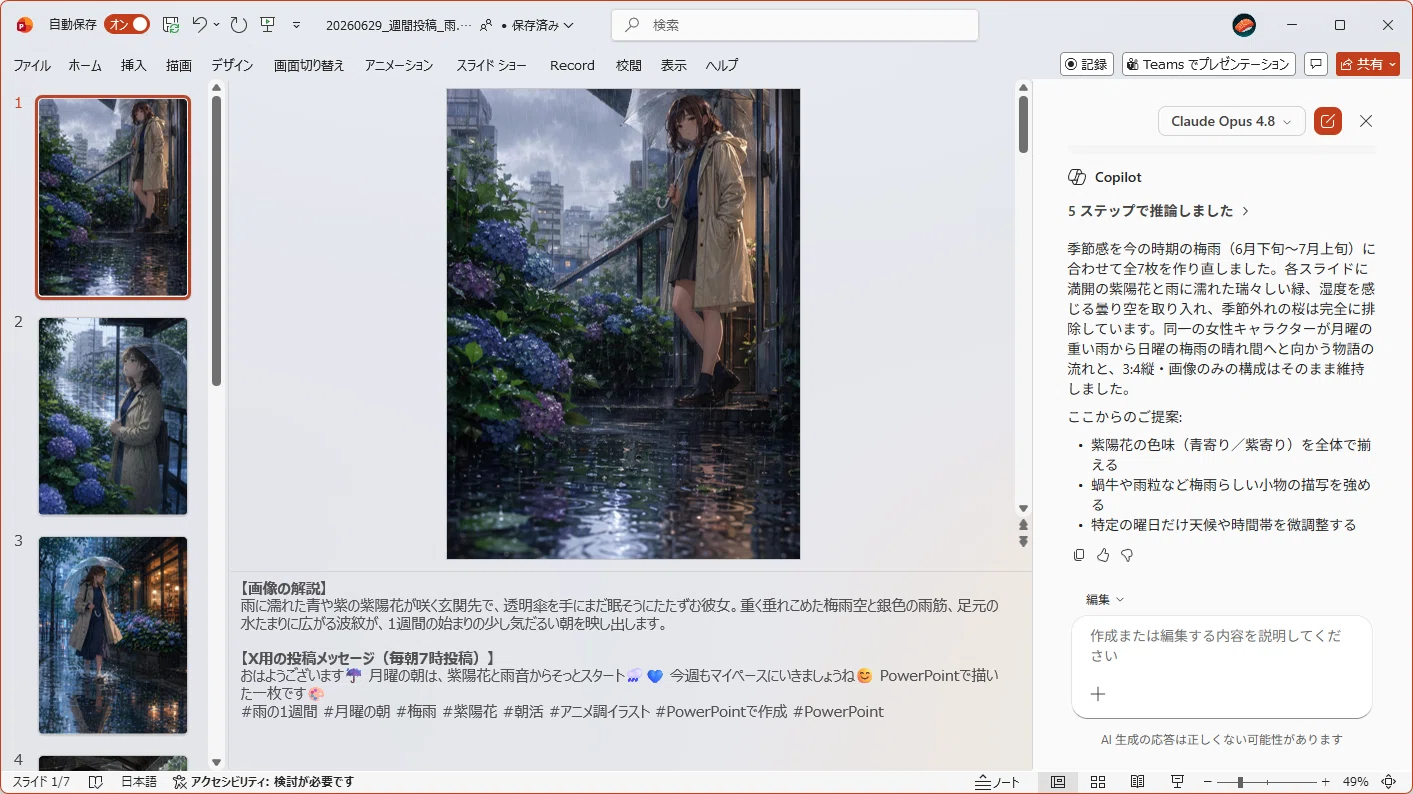The image size is (1413, 794).
Task: Switch to Slide Sorter view icon
Action: pos(1098,782)
